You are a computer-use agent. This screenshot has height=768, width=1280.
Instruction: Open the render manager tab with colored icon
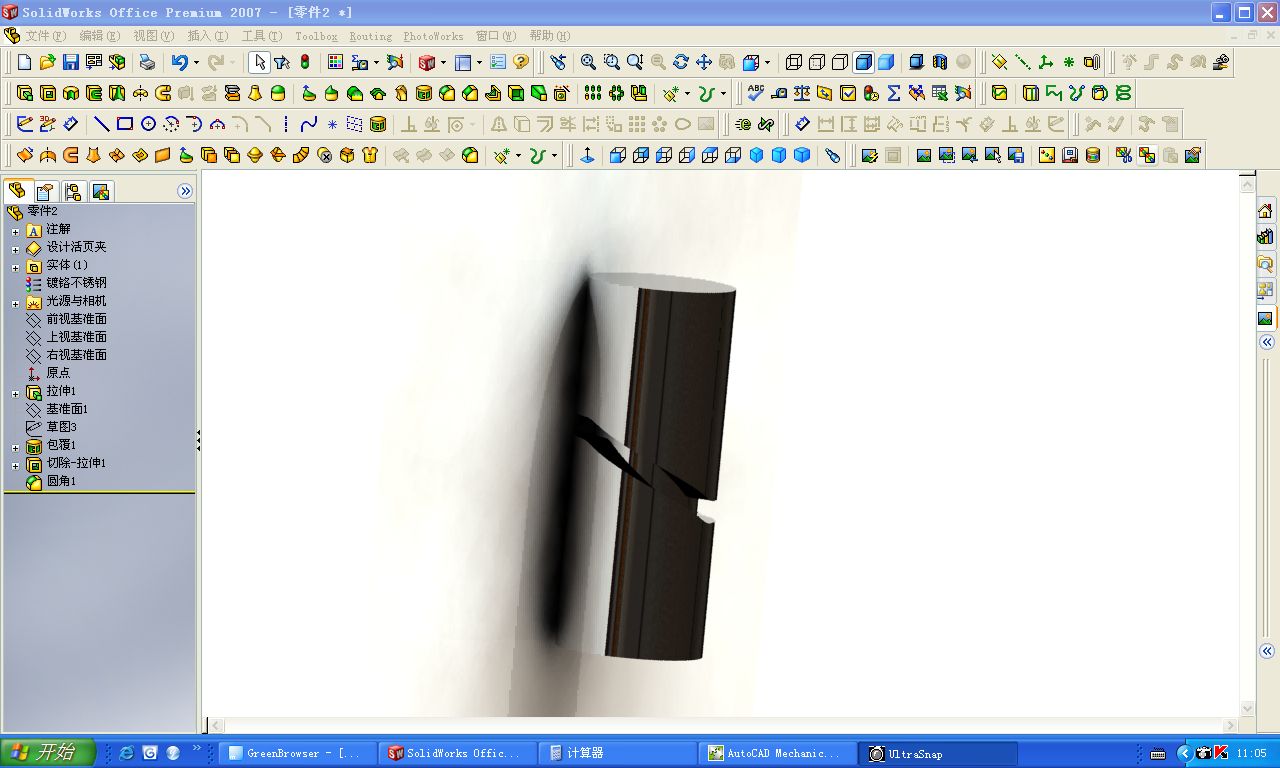pos(100,191)
